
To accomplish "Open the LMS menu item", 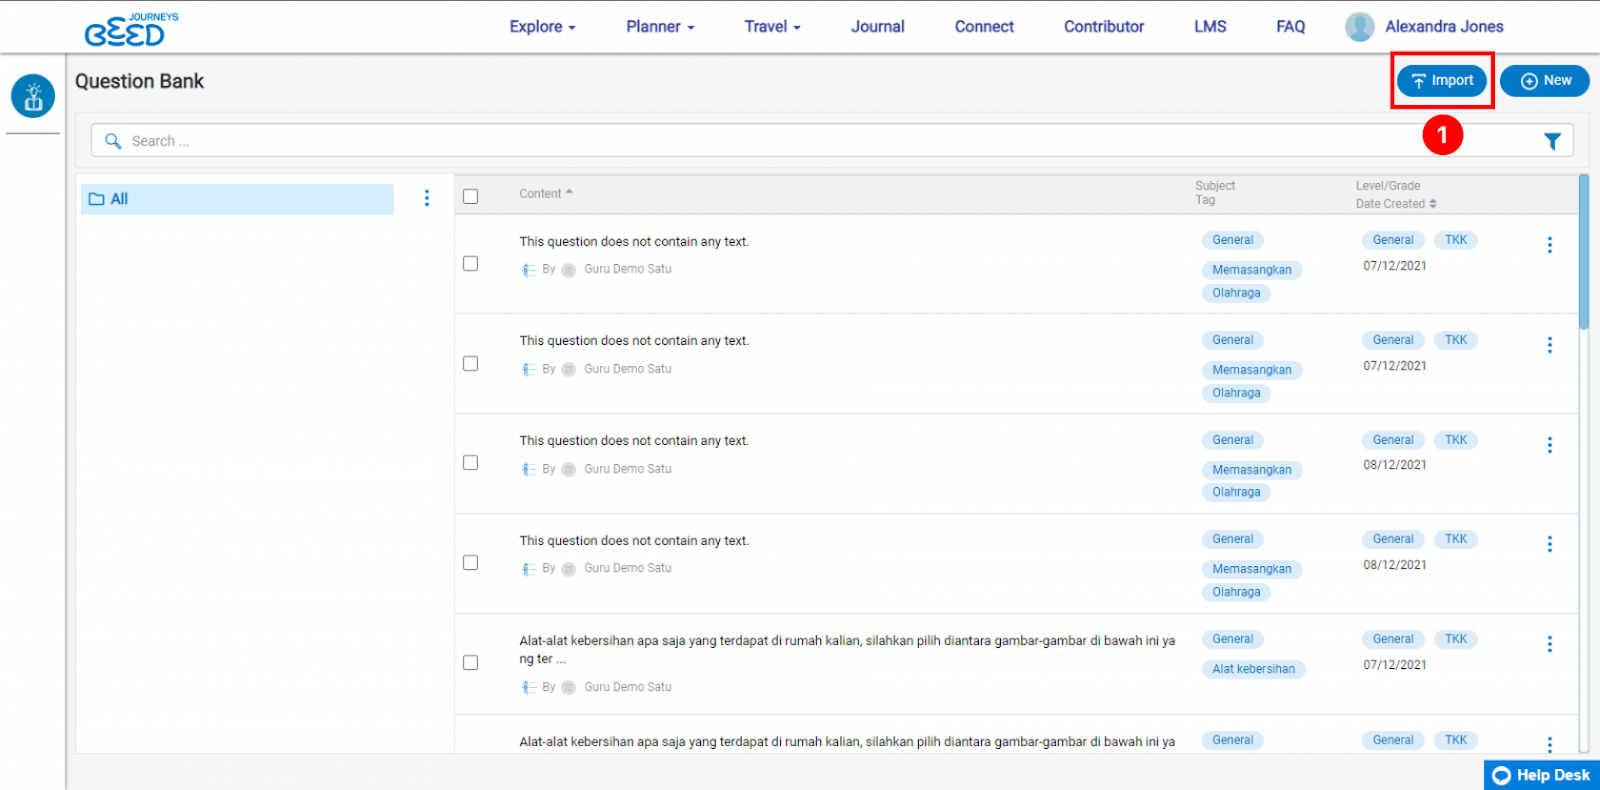I will point(1210,27).
